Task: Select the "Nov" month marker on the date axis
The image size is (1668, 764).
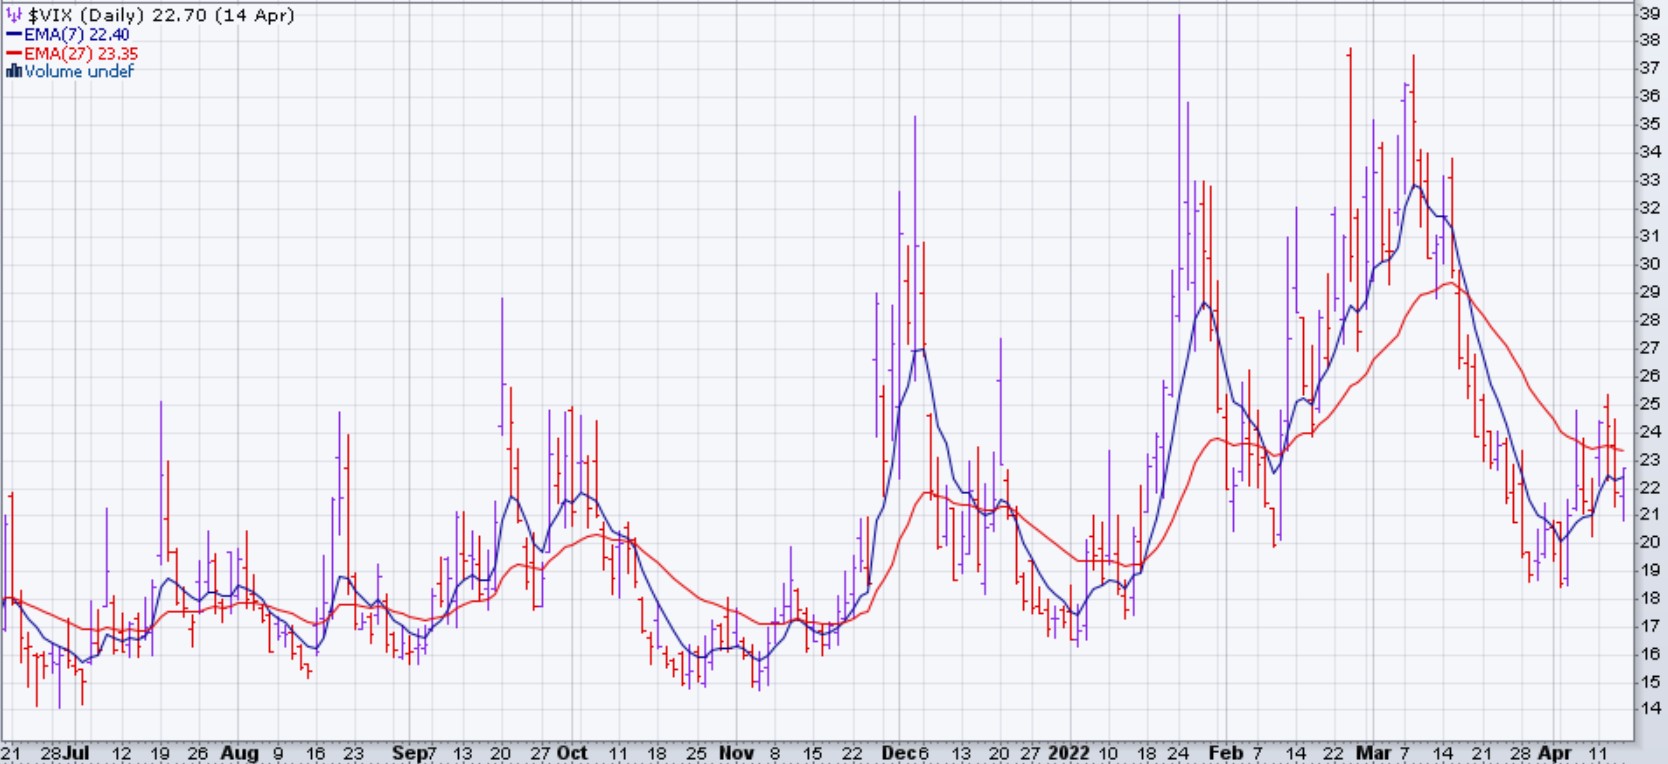Action: (x=736, y=752)
